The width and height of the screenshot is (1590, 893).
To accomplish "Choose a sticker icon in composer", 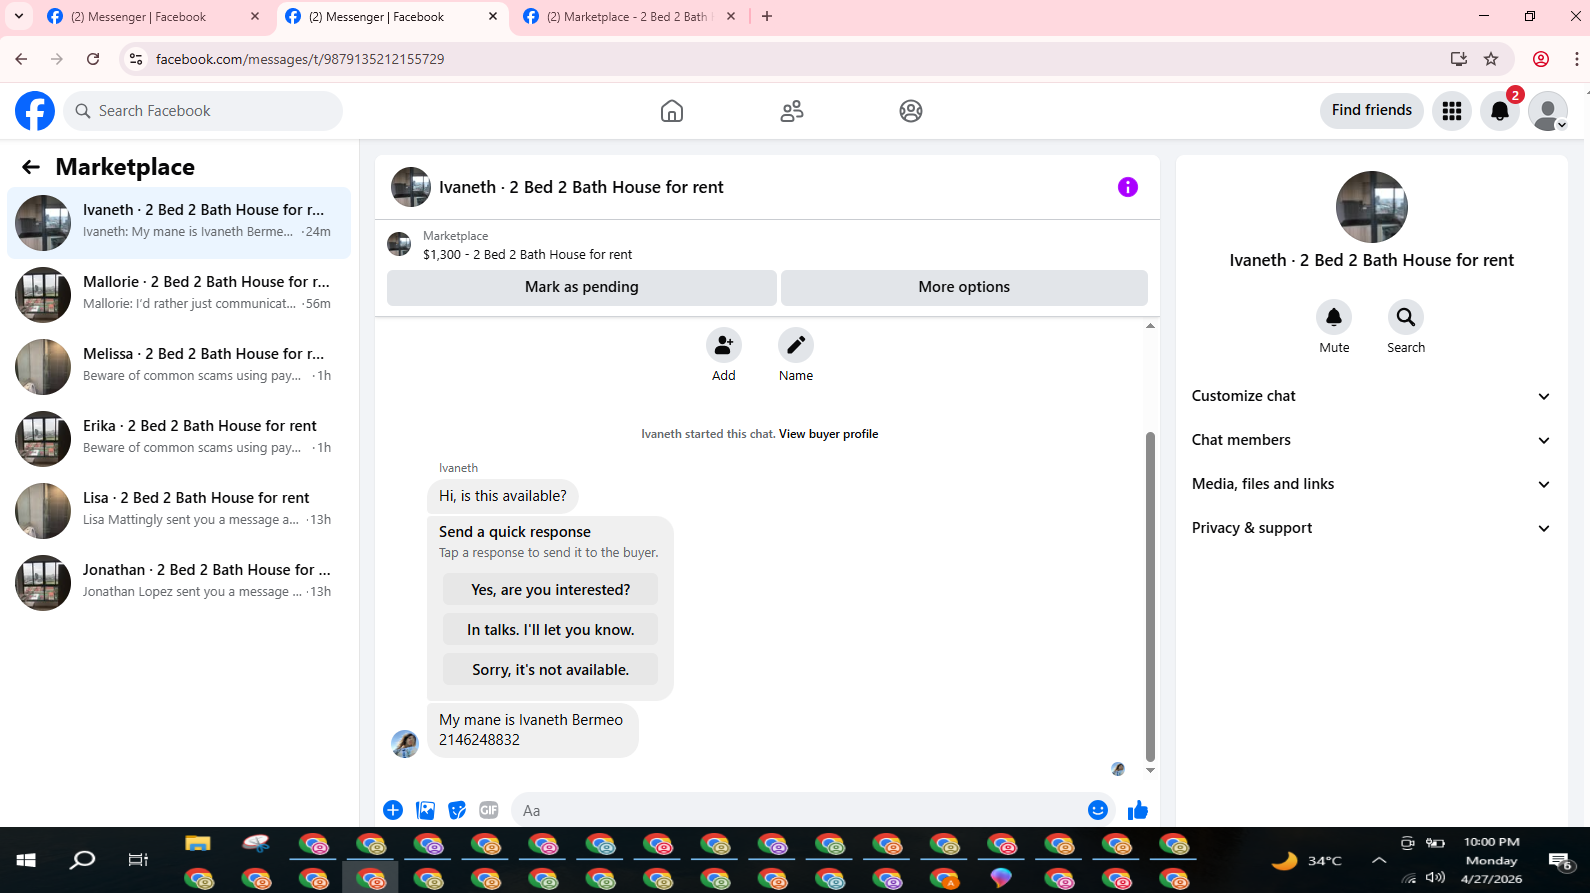I will (457, 810).
